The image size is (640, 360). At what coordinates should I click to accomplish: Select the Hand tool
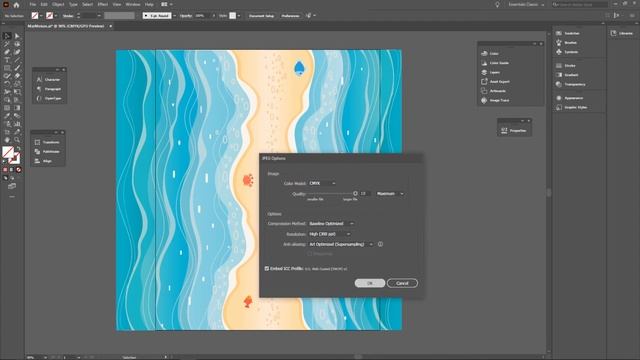7,140
